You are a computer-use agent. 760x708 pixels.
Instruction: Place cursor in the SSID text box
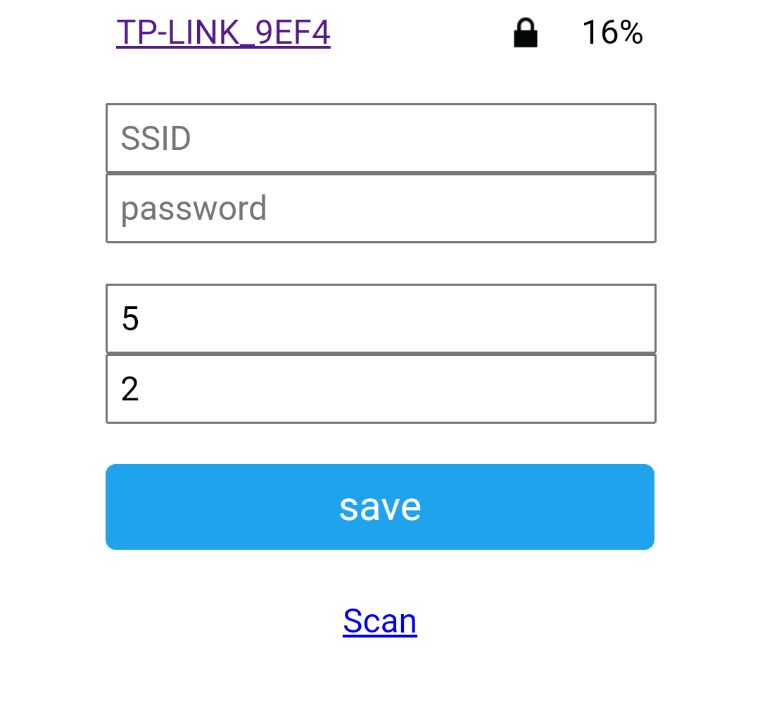pyautogui.click(x=380, y=138)
